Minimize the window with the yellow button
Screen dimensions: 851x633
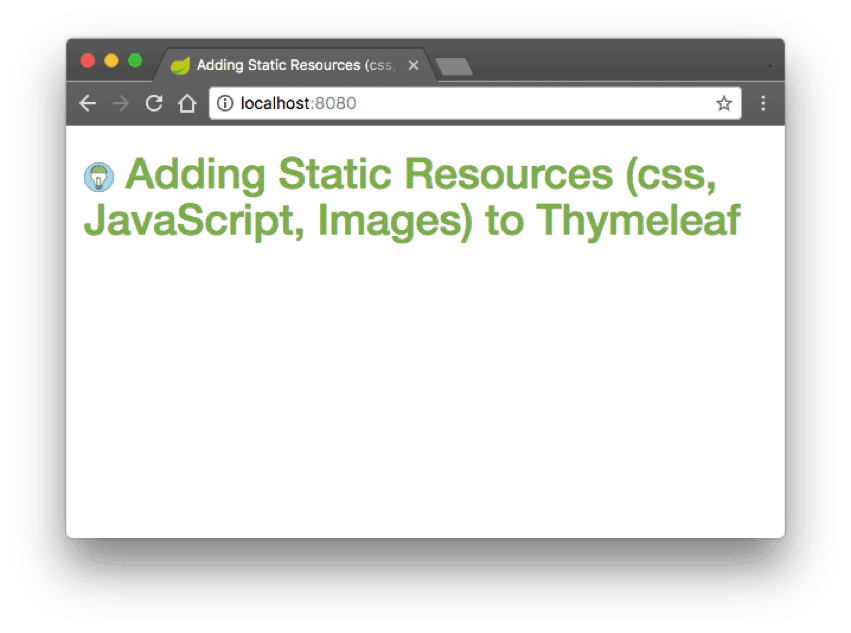tap(112, 60)
